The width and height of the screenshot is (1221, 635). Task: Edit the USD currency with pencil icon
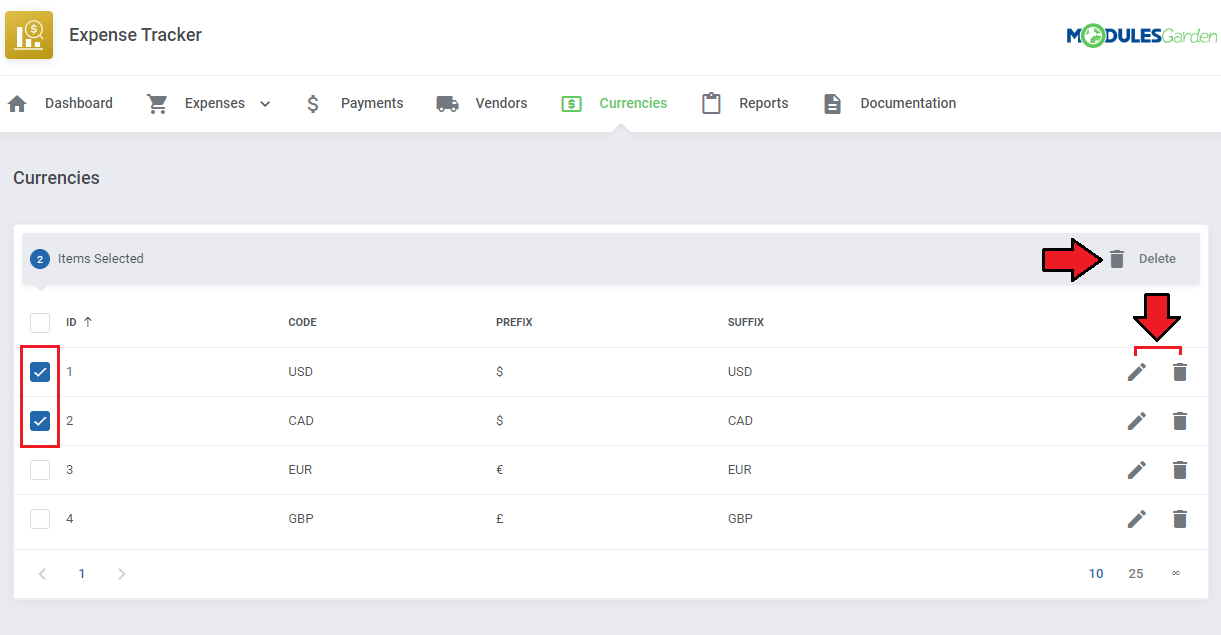pyautogui.click(x=1137, y=372)
